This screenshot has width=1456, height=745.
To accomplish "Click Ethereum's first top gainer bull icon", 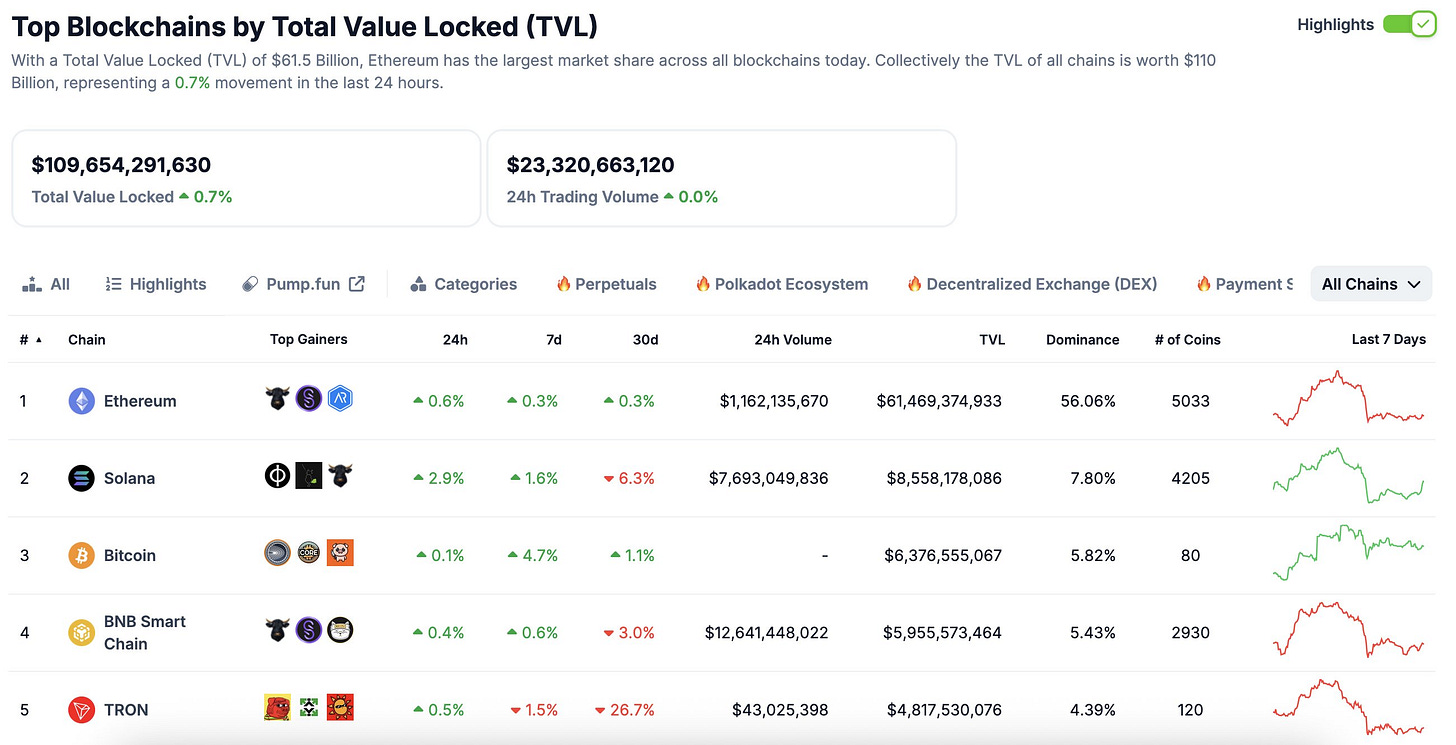I will 277,399.
